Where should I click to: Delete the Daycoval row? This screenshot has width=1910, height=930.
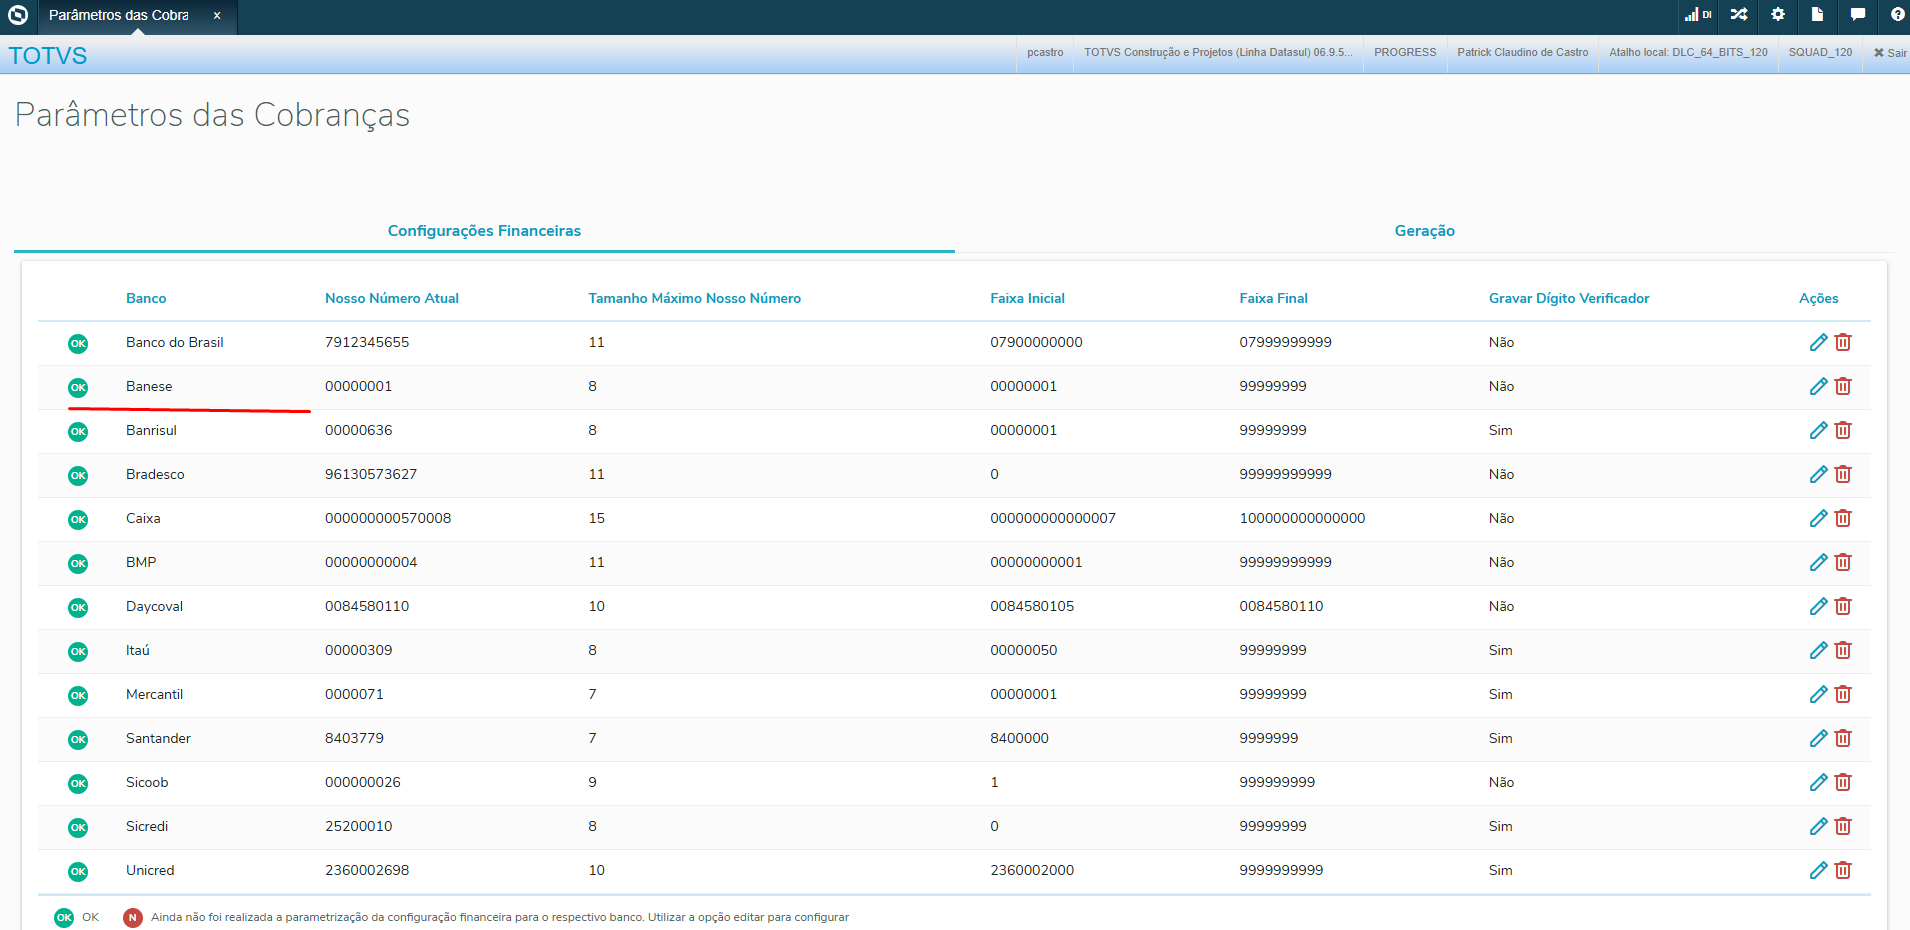click(1843, 606)
